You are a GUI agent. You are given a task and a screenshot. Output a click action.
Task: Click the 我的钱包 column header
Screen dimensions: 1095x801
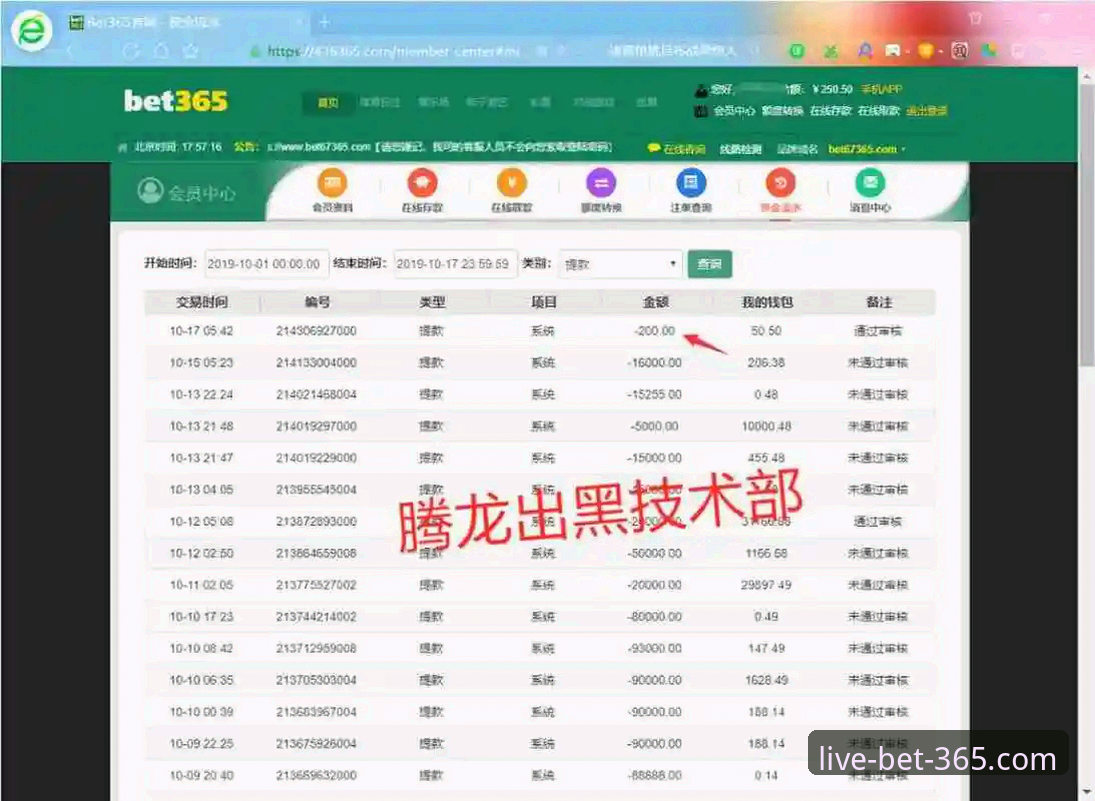(766, 302)
